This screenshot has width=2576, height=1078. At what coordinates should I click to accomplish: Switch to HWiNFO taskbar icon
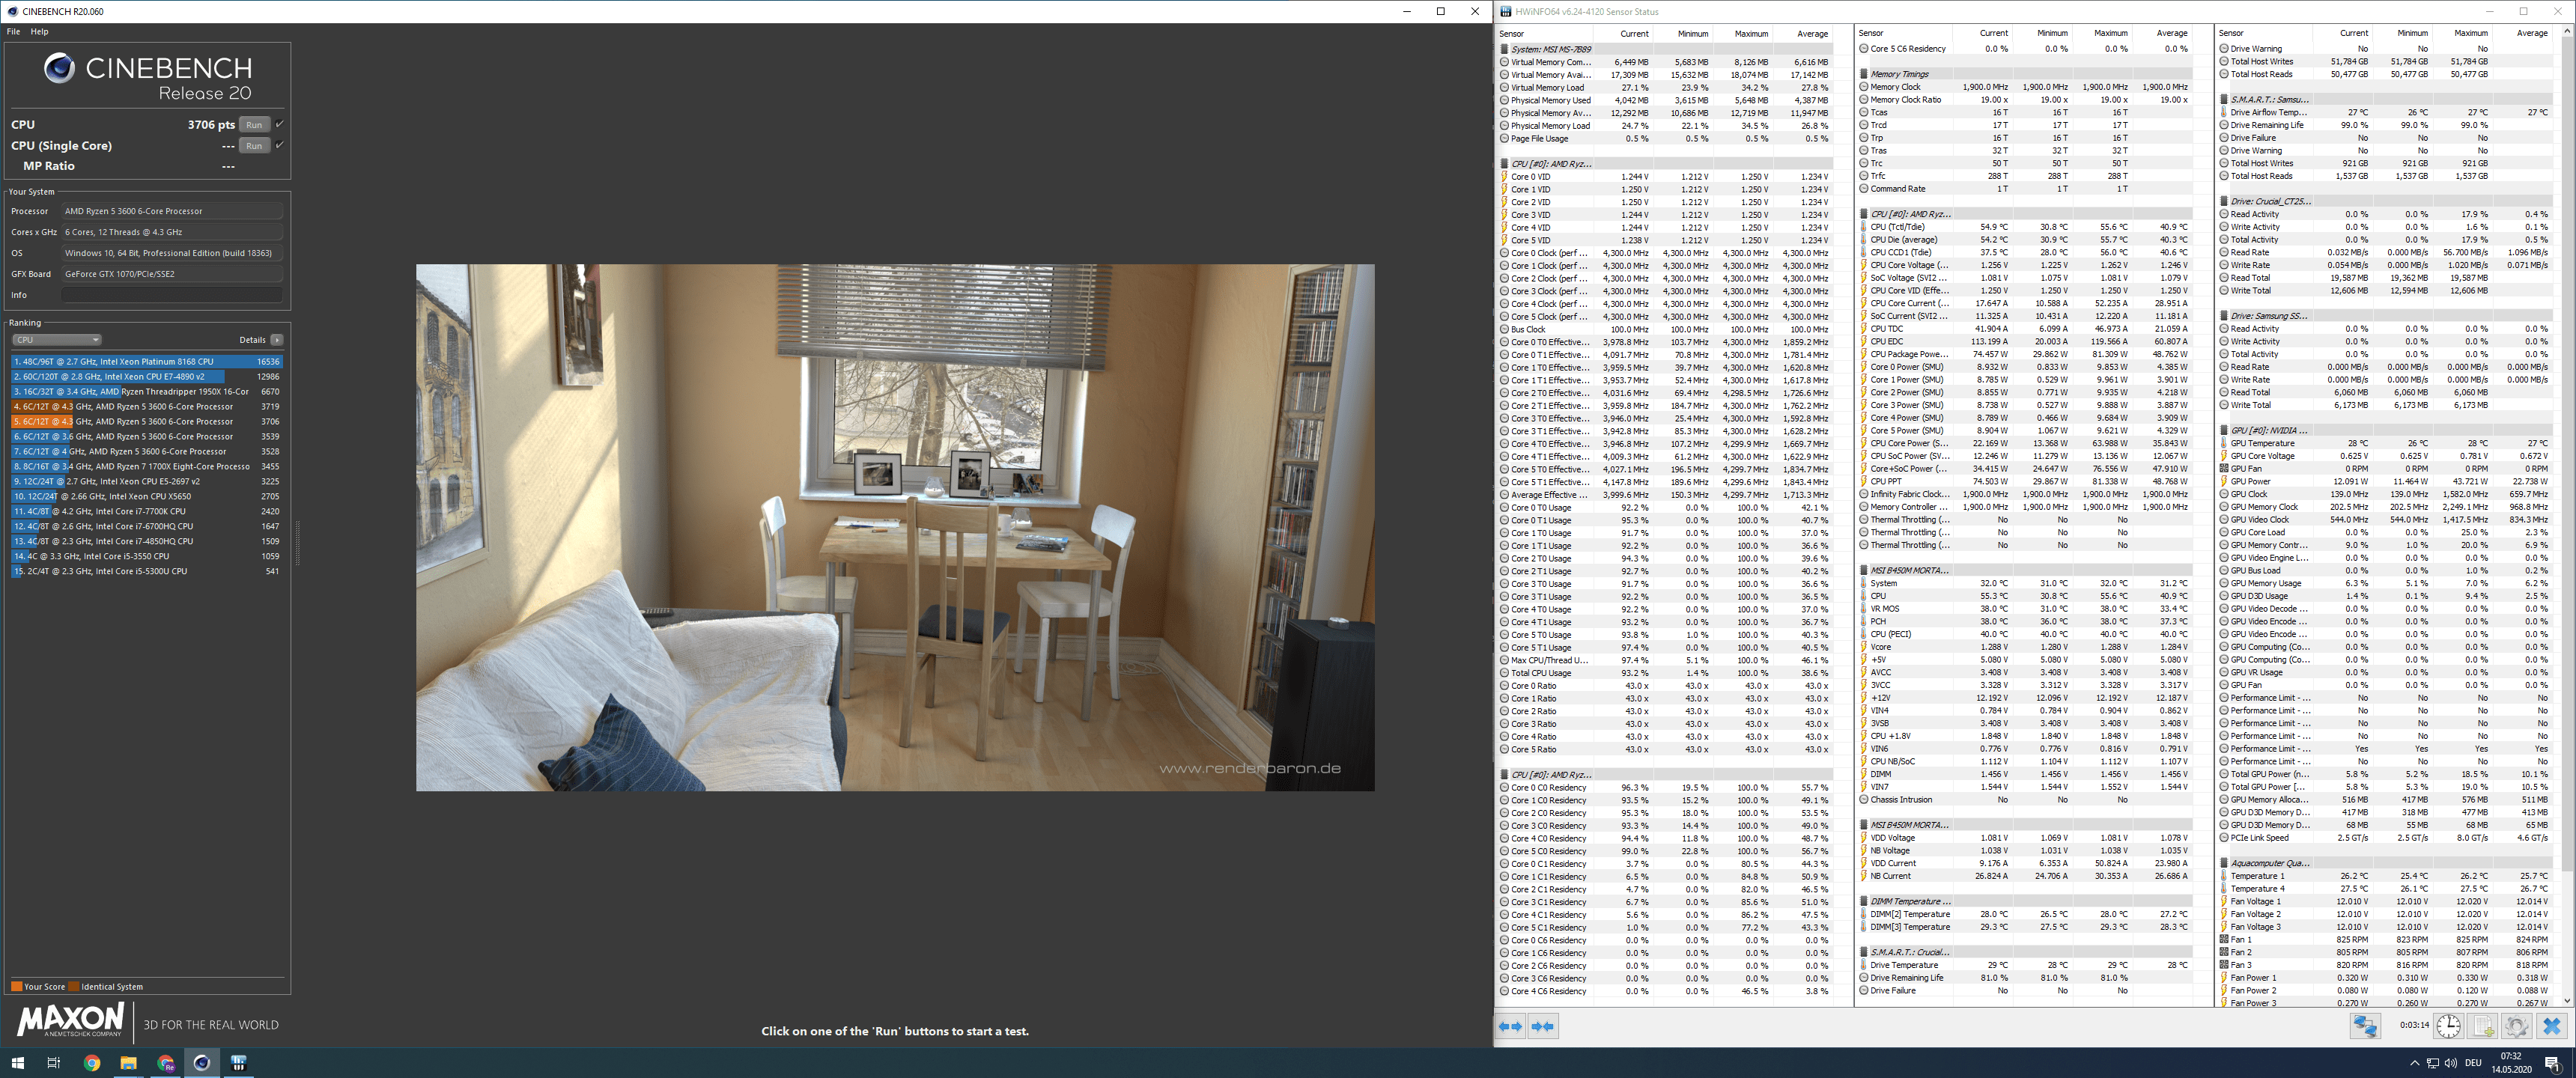point(238,1063)
